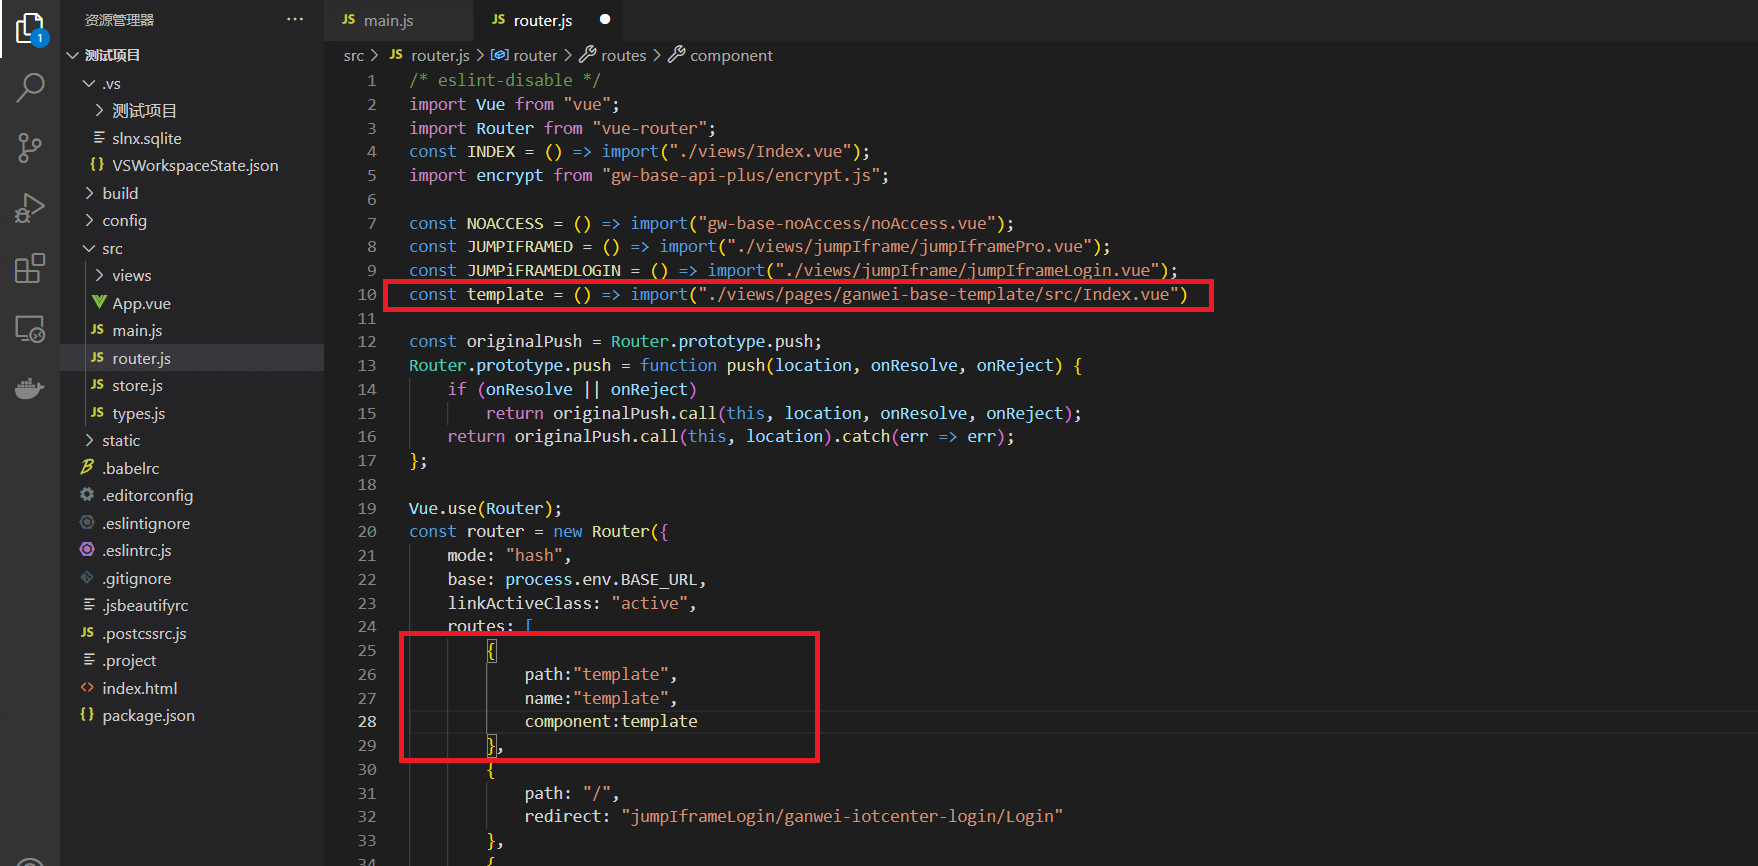Open package.json in the file tree

pos(148,715)
